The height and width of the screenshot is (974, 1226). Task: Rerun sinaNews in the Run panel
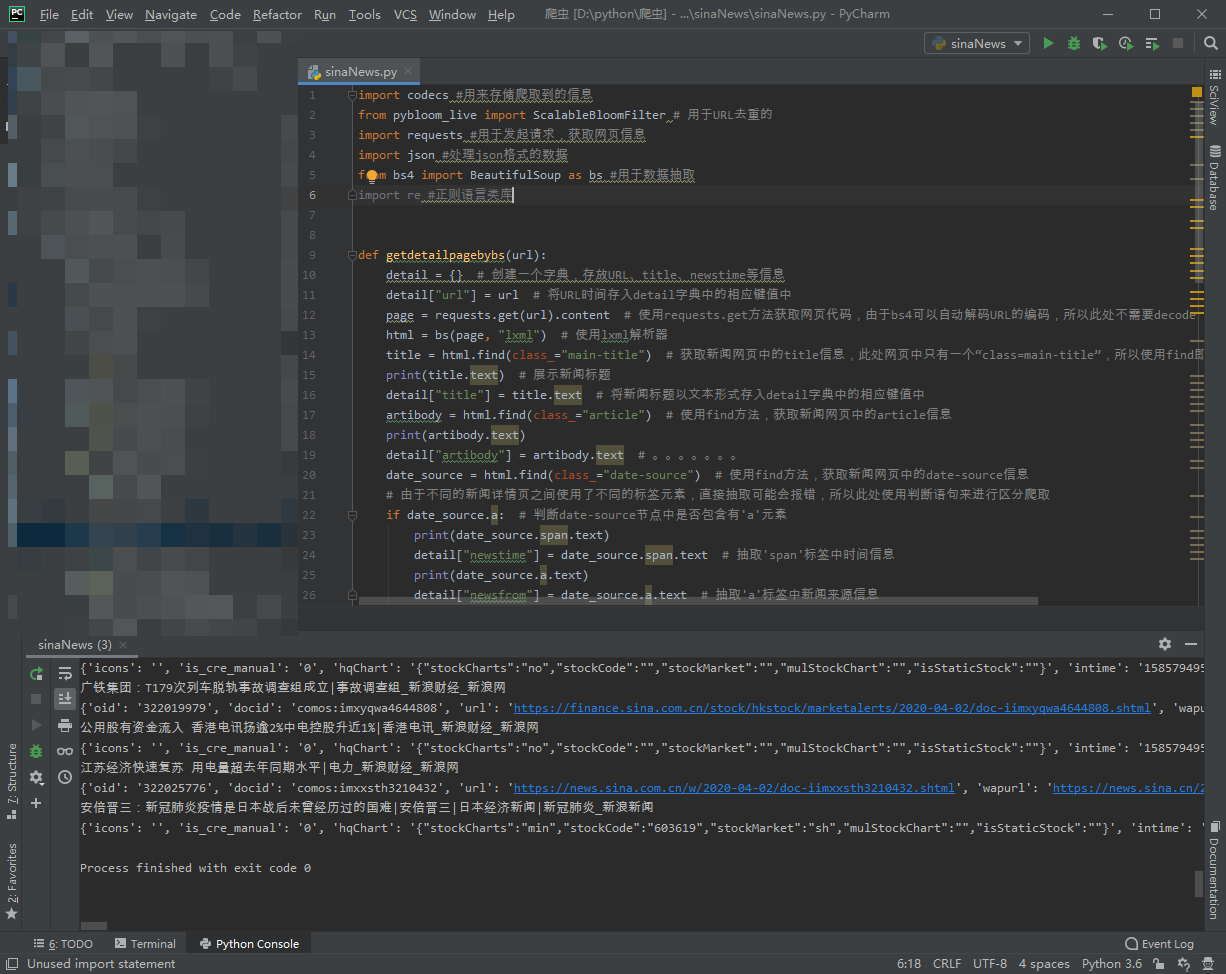pyautogui.click(x=36, y=673)
